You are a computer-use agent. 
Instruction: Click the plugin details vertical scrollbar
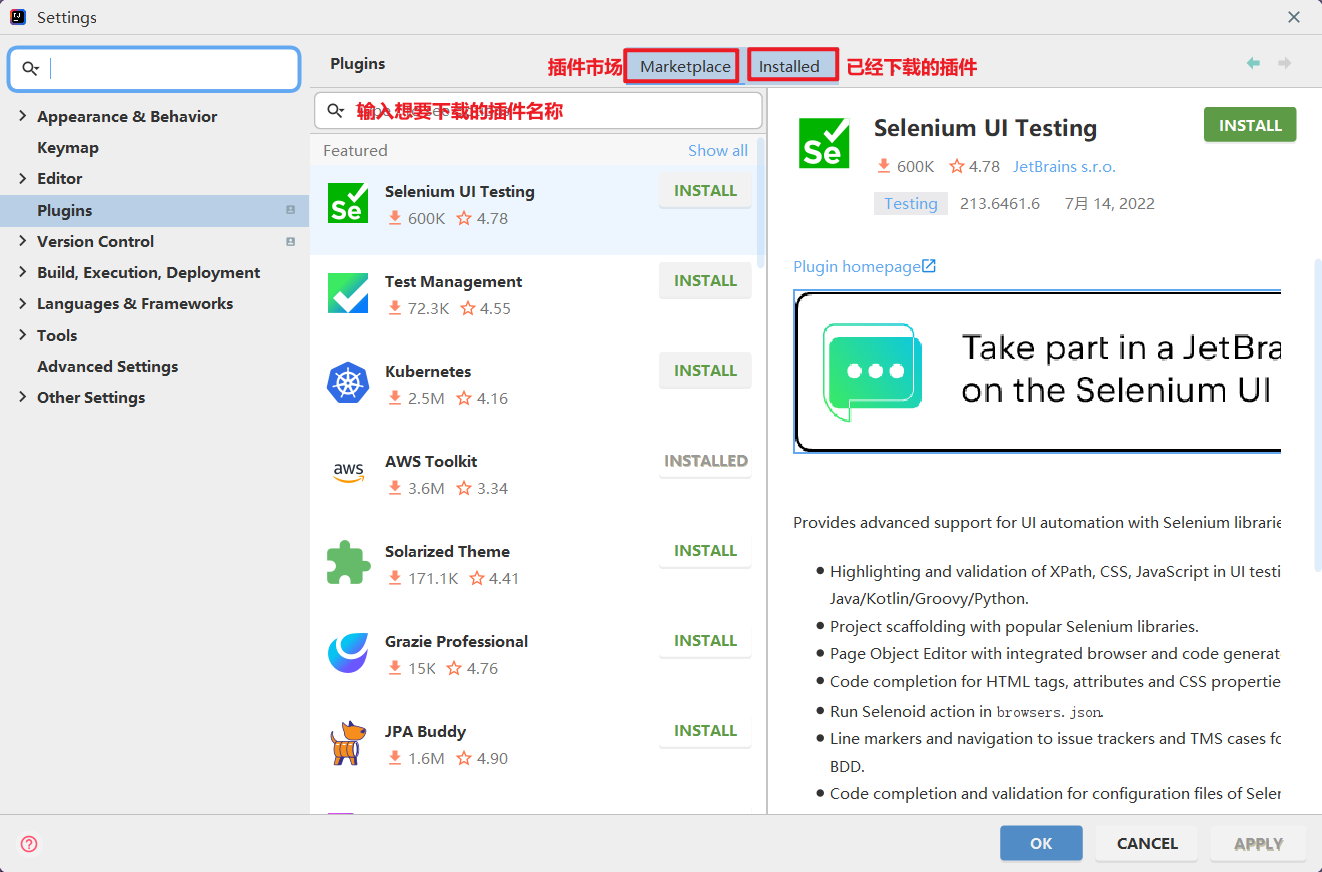(1317, 415)
